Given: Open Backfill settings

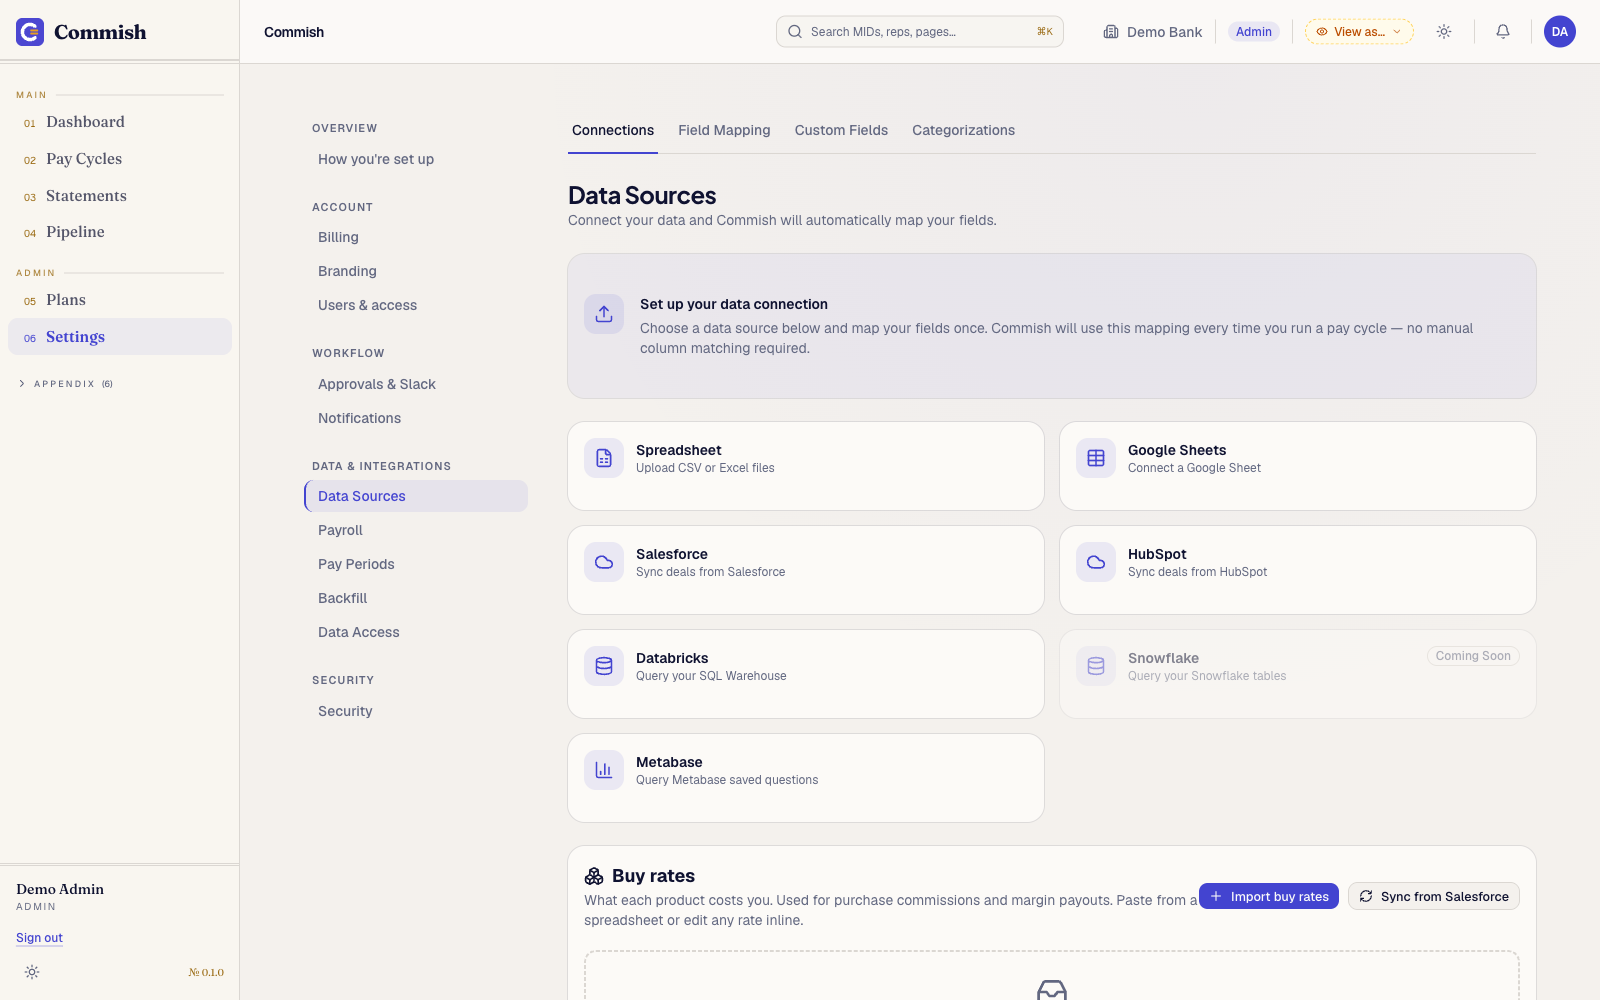Looking at the screenshot, I should click(416, 598).
